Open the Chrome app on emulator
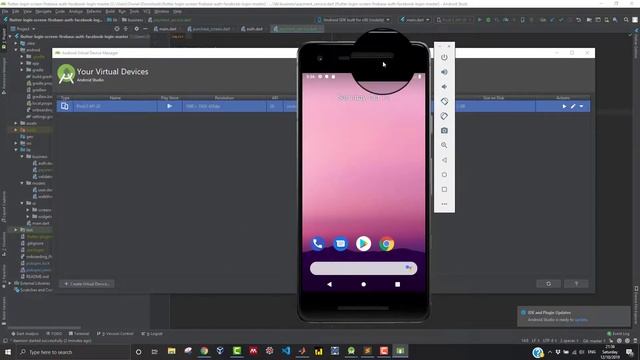Image resolution: width=640 pixels, height=360 pixels. coord(387,244)
